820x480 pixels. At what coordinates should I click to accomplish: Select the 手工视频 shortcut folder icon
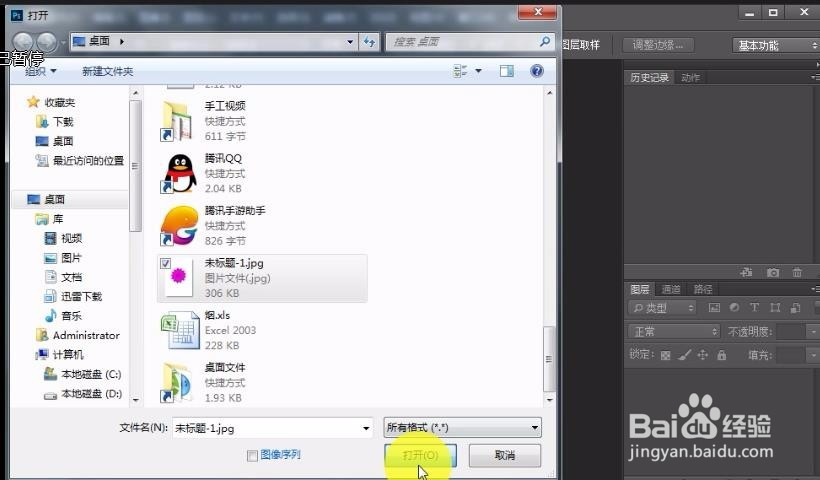click(x=178, y=121)
